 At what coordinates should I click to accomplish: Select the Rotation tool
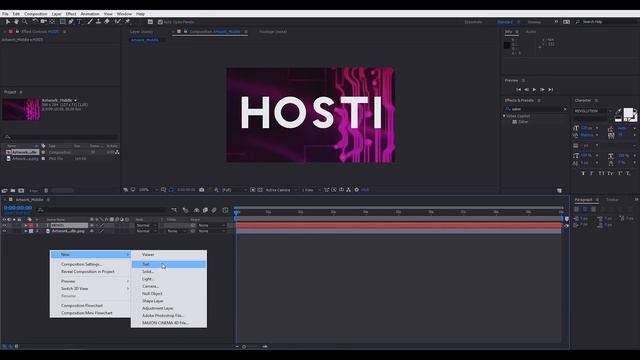pos(35,22)
